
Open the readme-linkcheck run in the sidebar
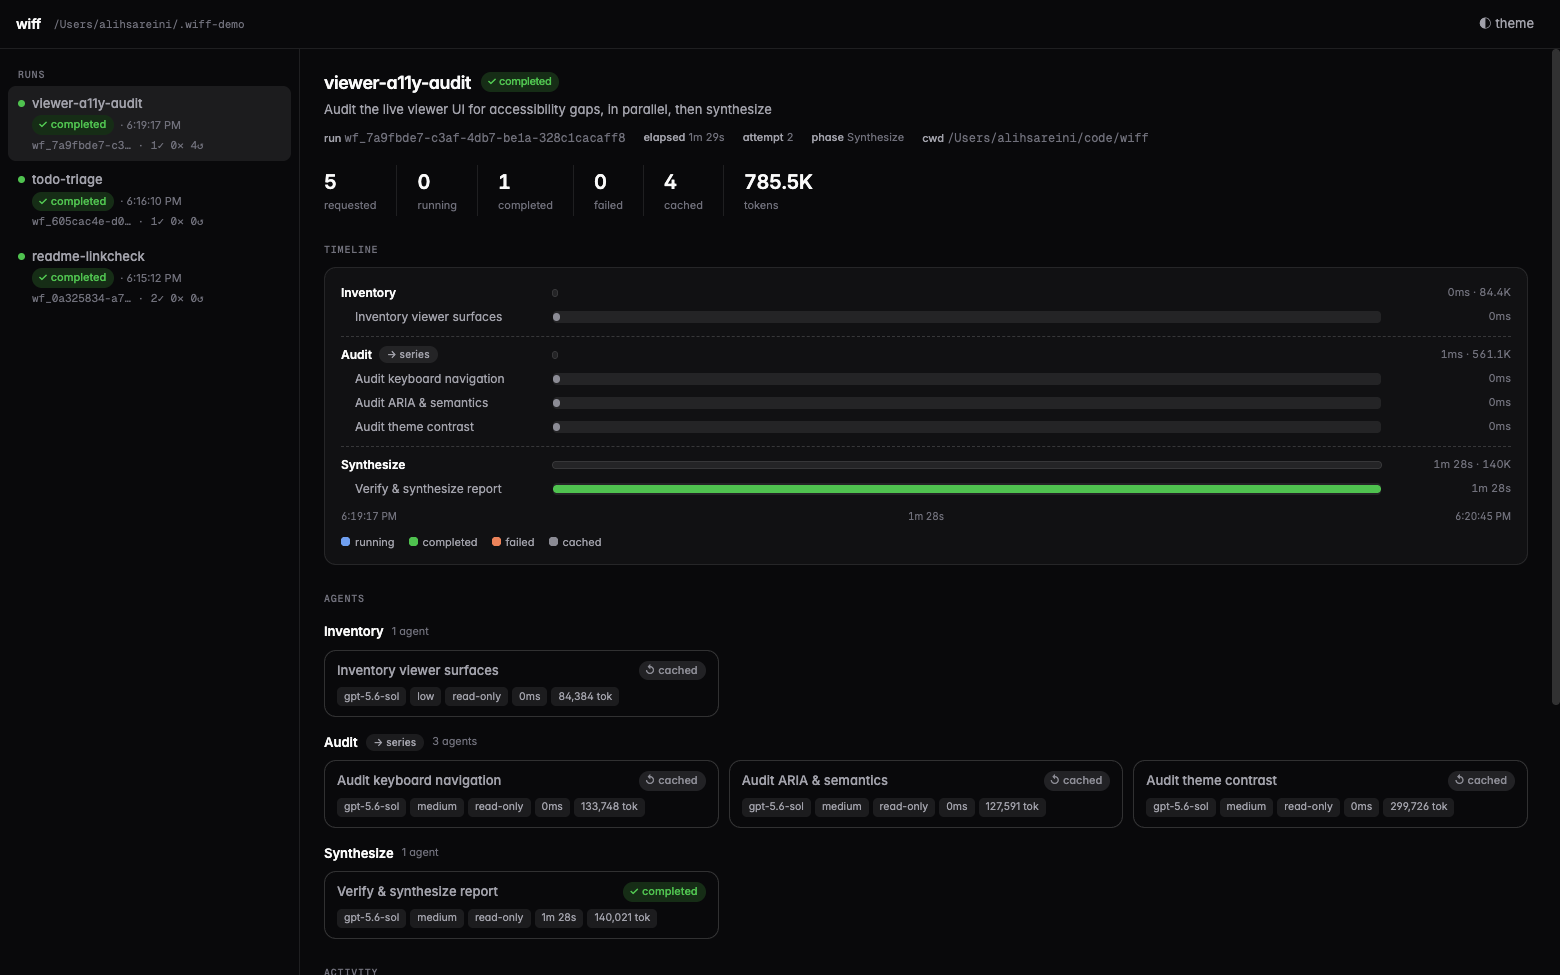[149, 276]
